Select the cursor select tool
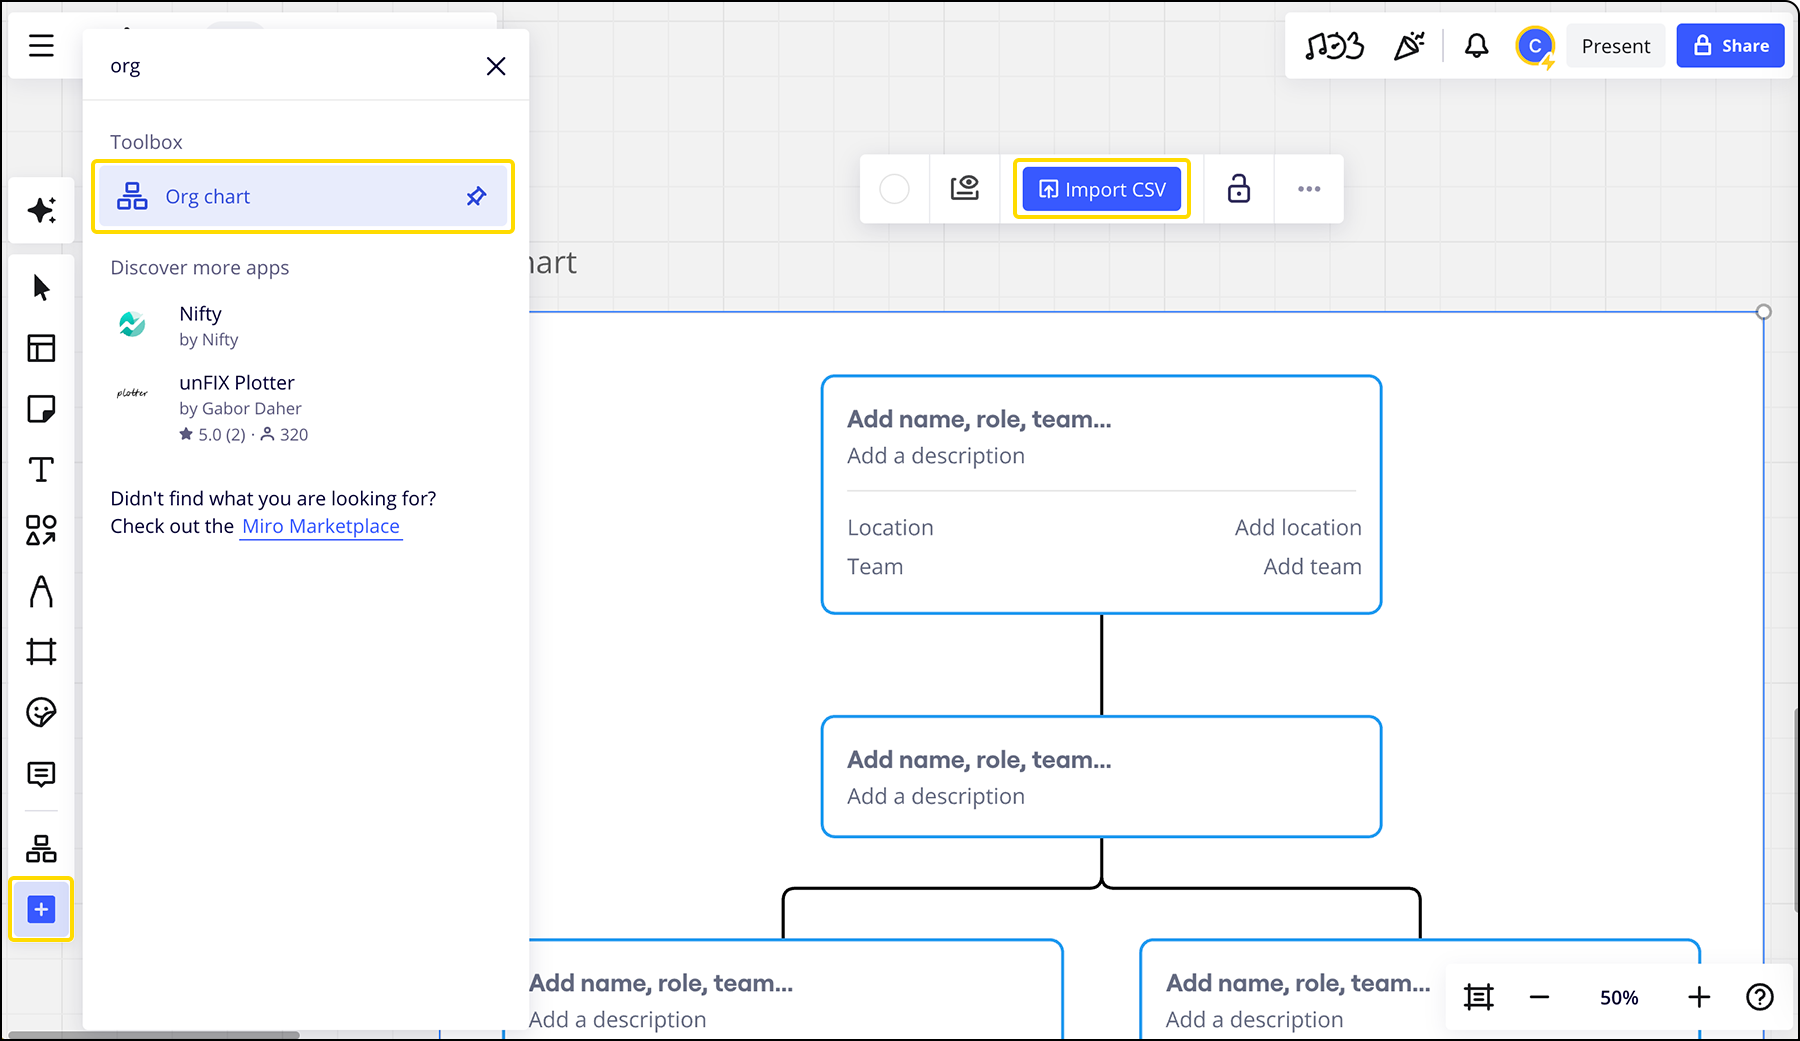The width and height of the screenshot is (1800, 1041). click(x=41, y=288)
